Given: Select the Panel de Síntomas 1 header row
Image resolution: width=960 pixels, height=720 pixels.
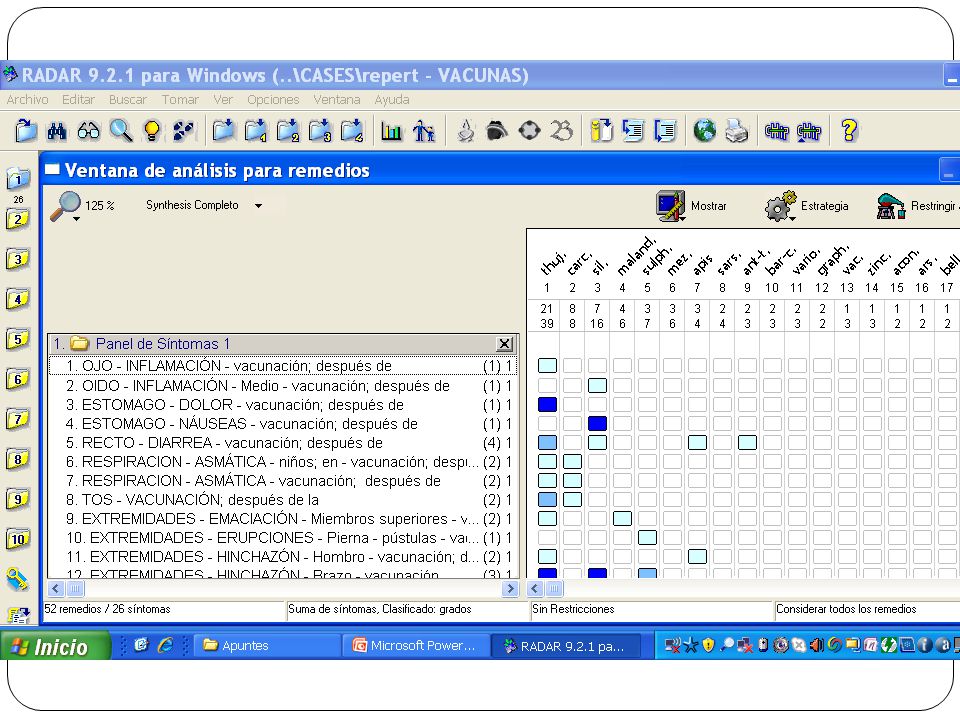Looking at the screenshot, I should tap(283, 344).
